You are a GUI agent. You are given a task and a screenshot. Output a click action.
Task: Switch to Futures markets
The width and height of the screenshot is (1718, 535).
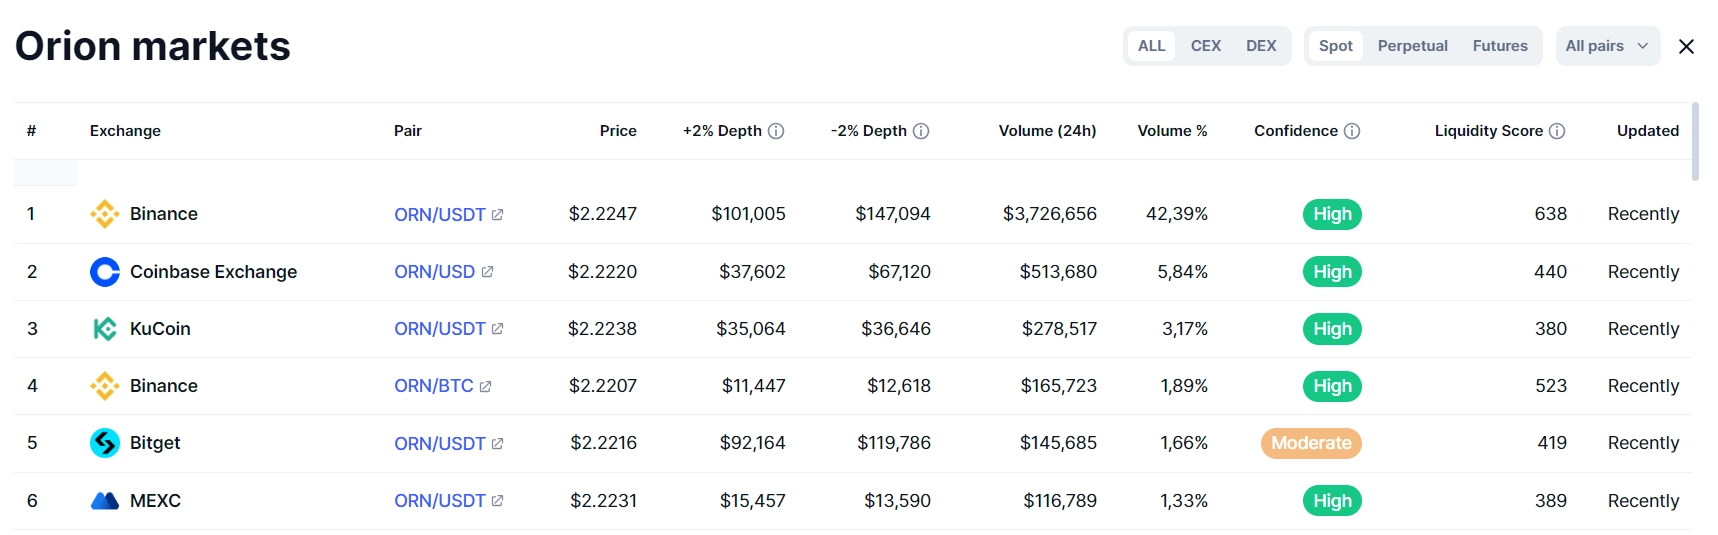(x=1500, y=46)
